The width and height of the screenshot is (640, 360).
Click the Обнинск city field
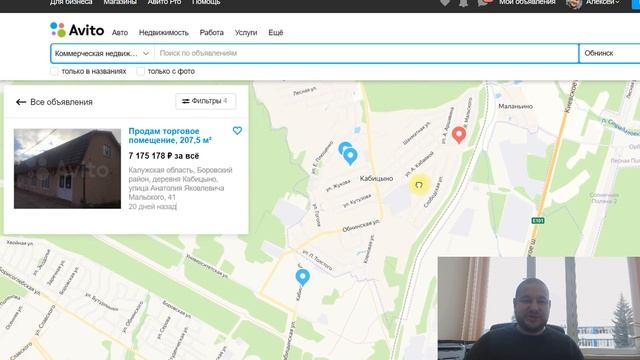[x=610, y=53]
